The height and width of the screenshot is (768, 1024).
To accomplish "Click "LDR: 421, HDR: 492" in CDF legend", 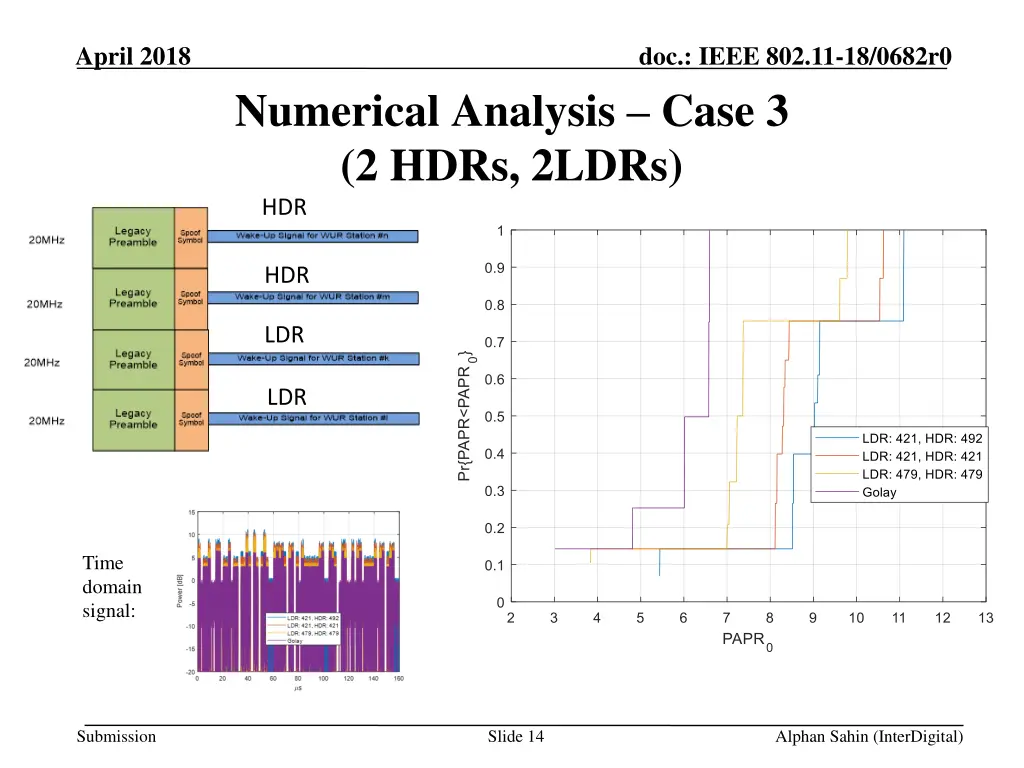I will pyautogui.click(x=921, y=438).
